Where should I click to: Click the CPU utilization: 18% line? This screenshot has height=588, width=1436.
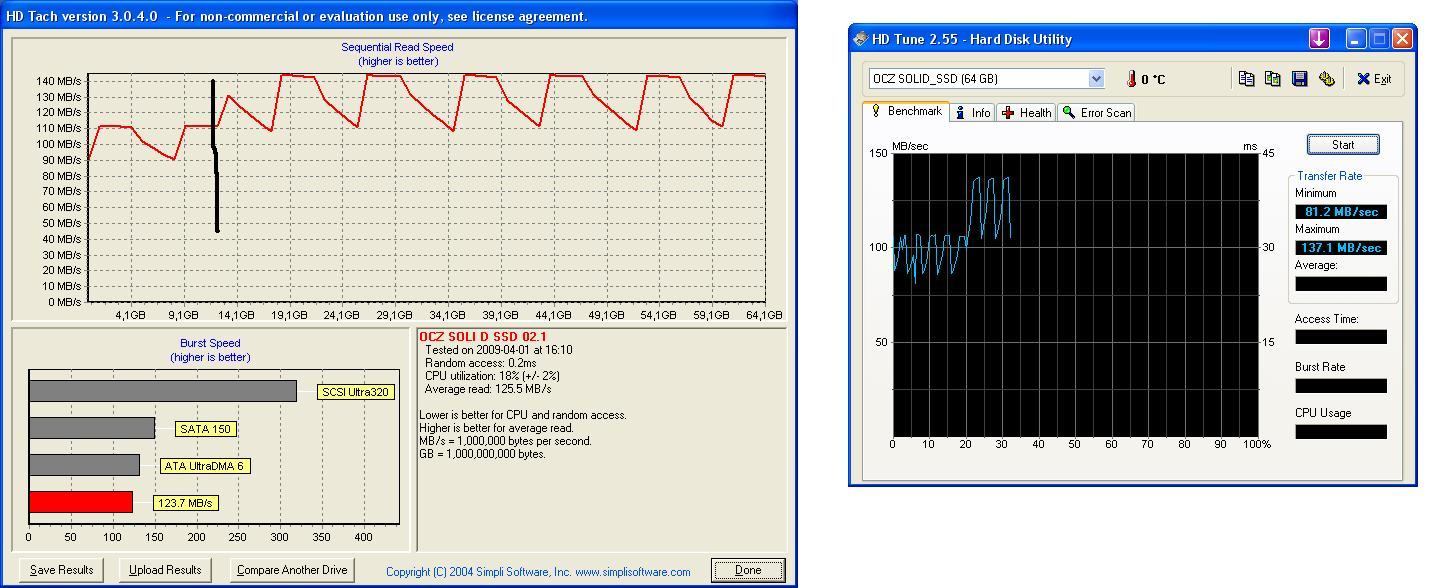click(493, 376)
